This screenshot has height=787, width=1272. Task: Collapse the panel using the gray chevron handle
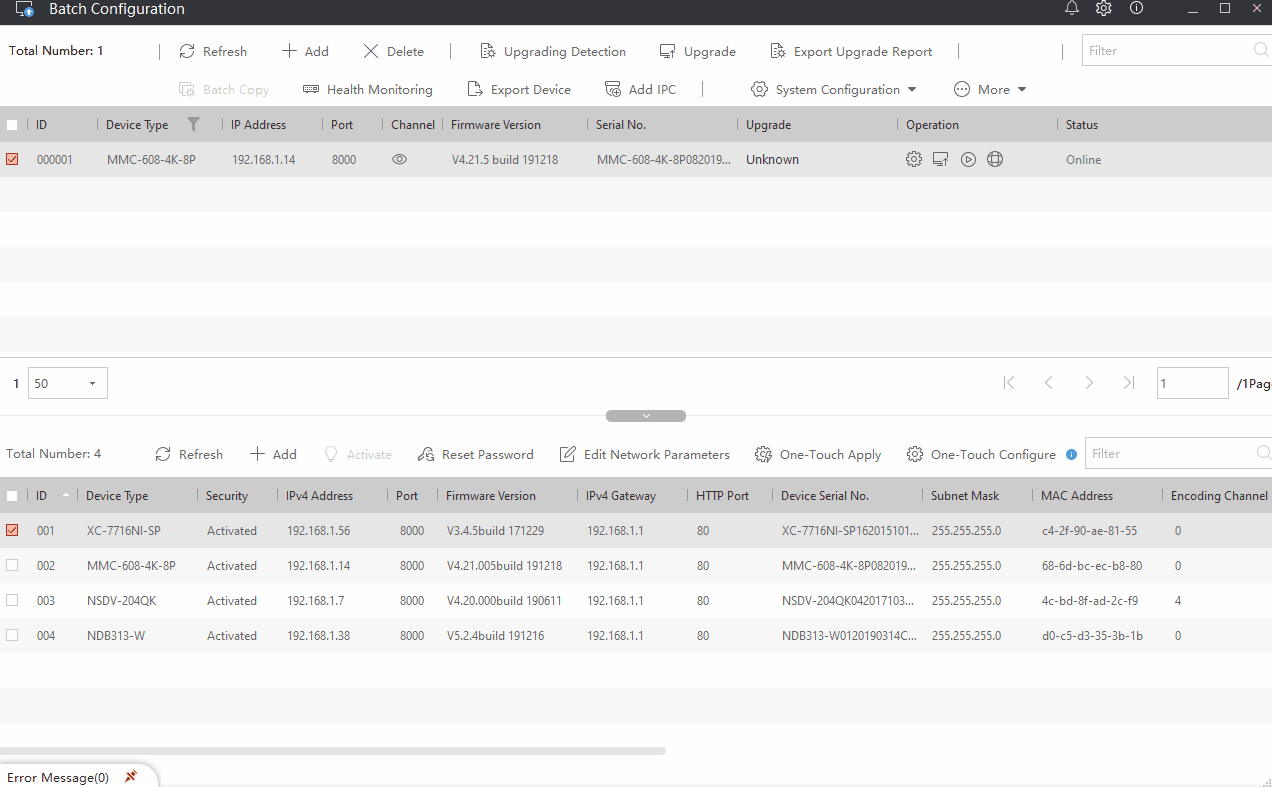646,416
